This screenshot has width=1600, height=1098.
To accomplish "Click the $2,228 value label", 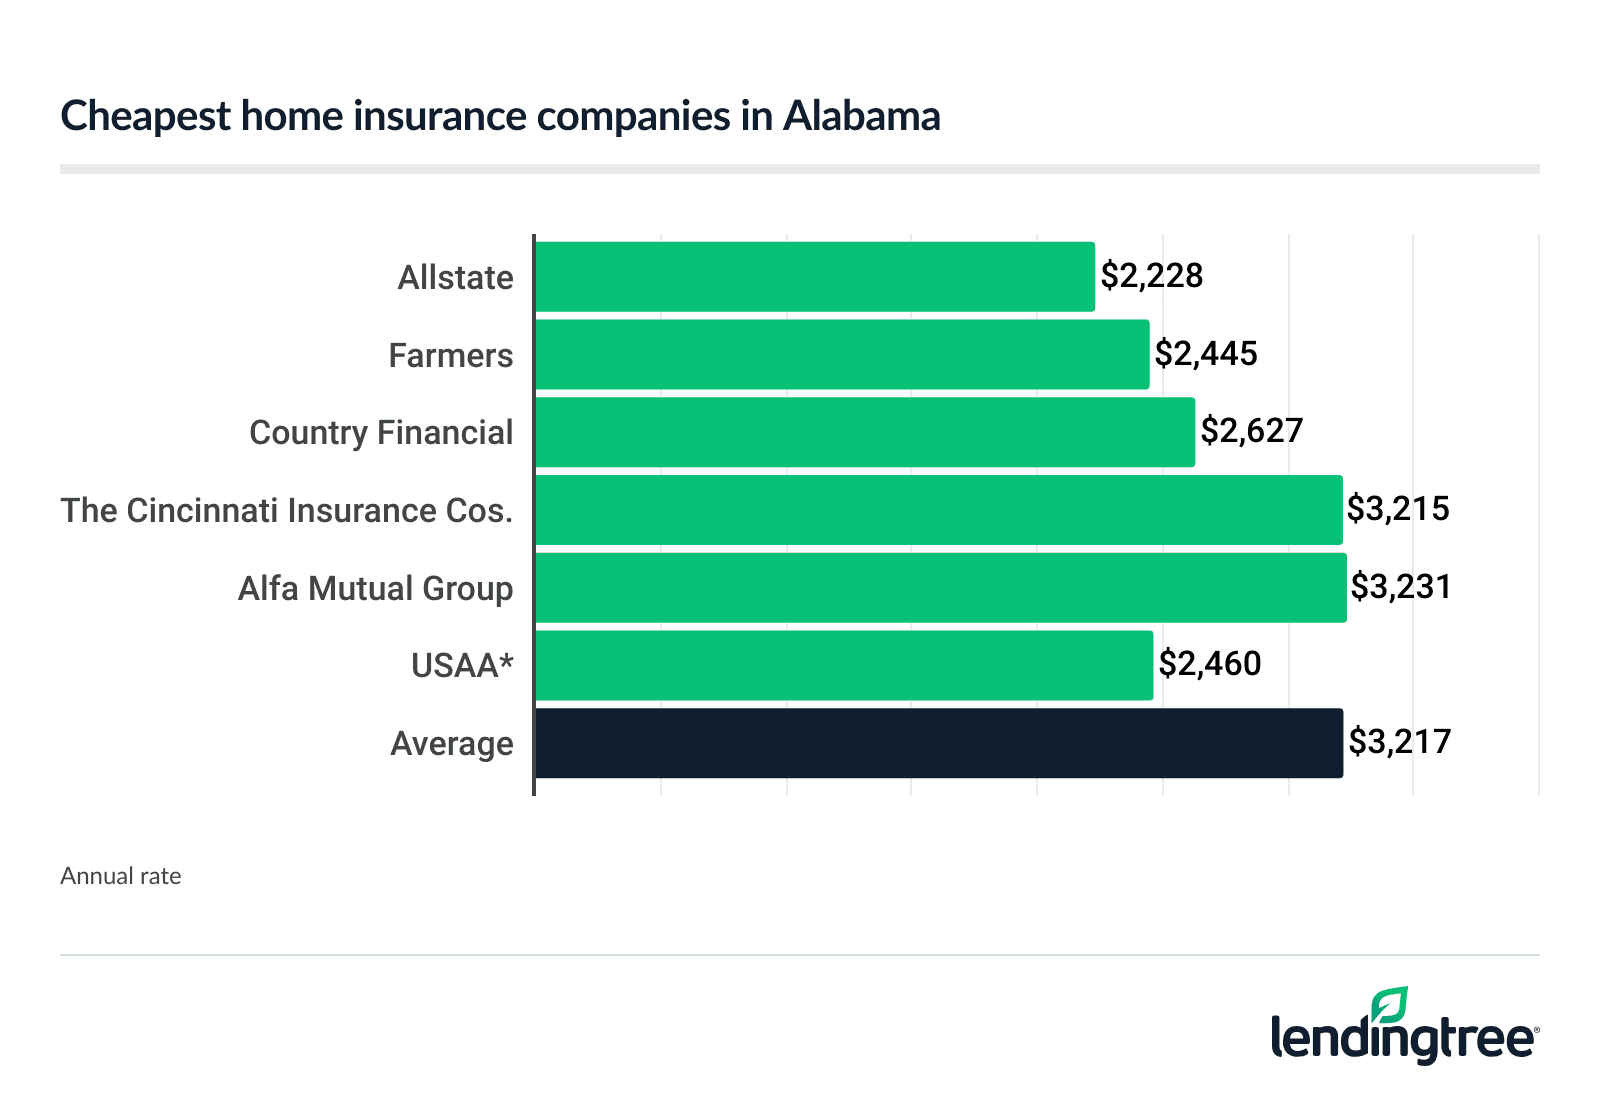I will [x=1152, y=276].
